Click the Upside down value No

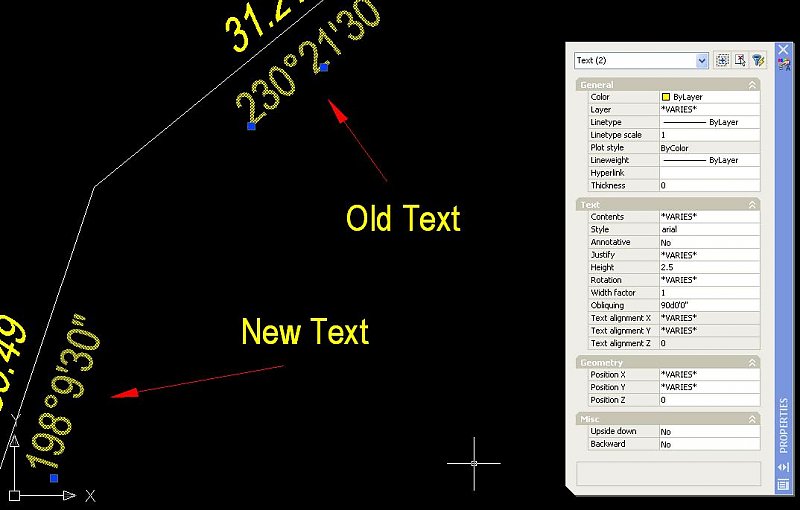pyautogui.click(x=709, y=431)
